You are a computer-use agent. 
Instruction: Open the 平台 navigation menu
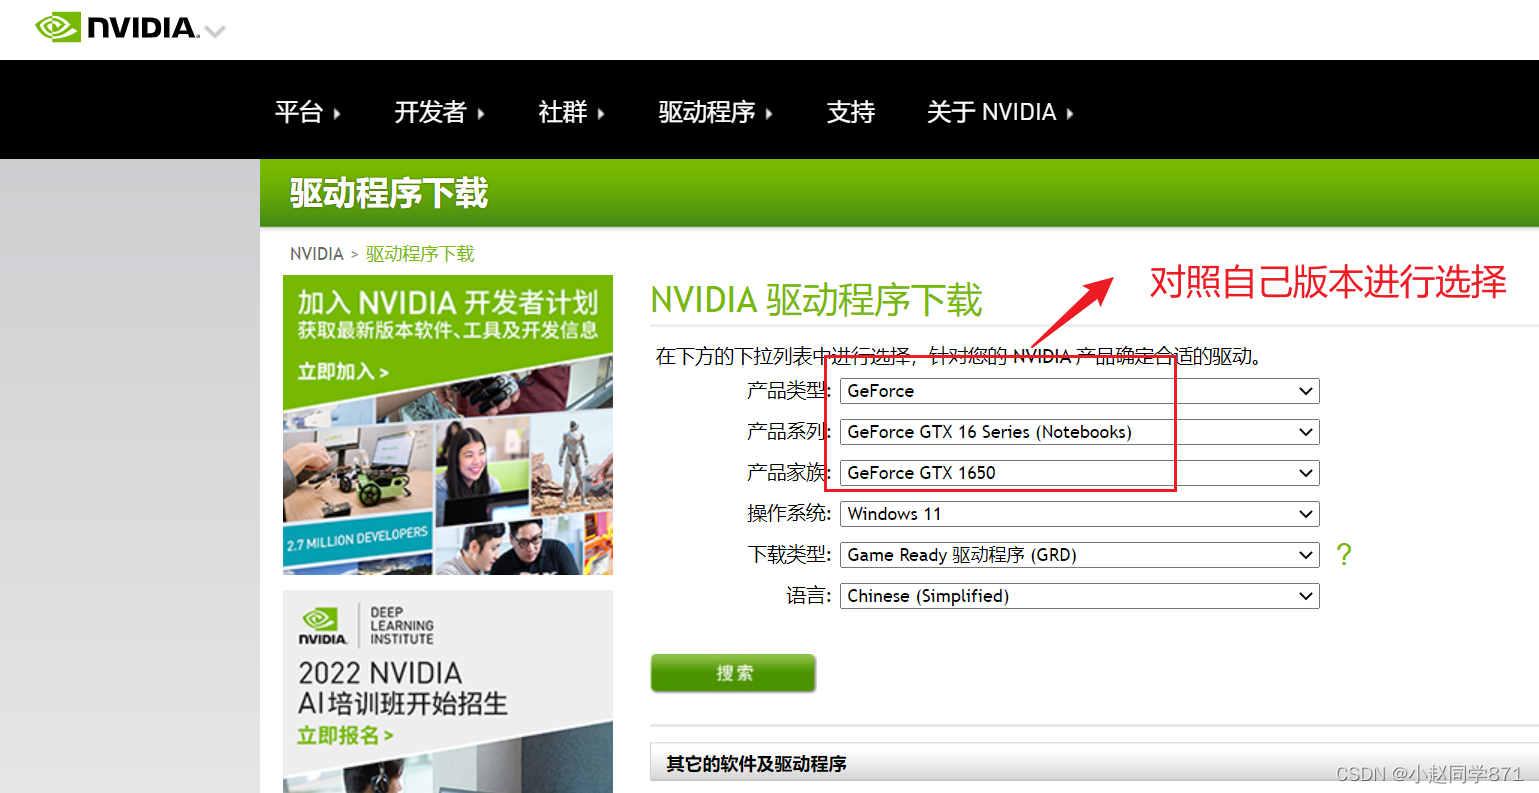308,112
